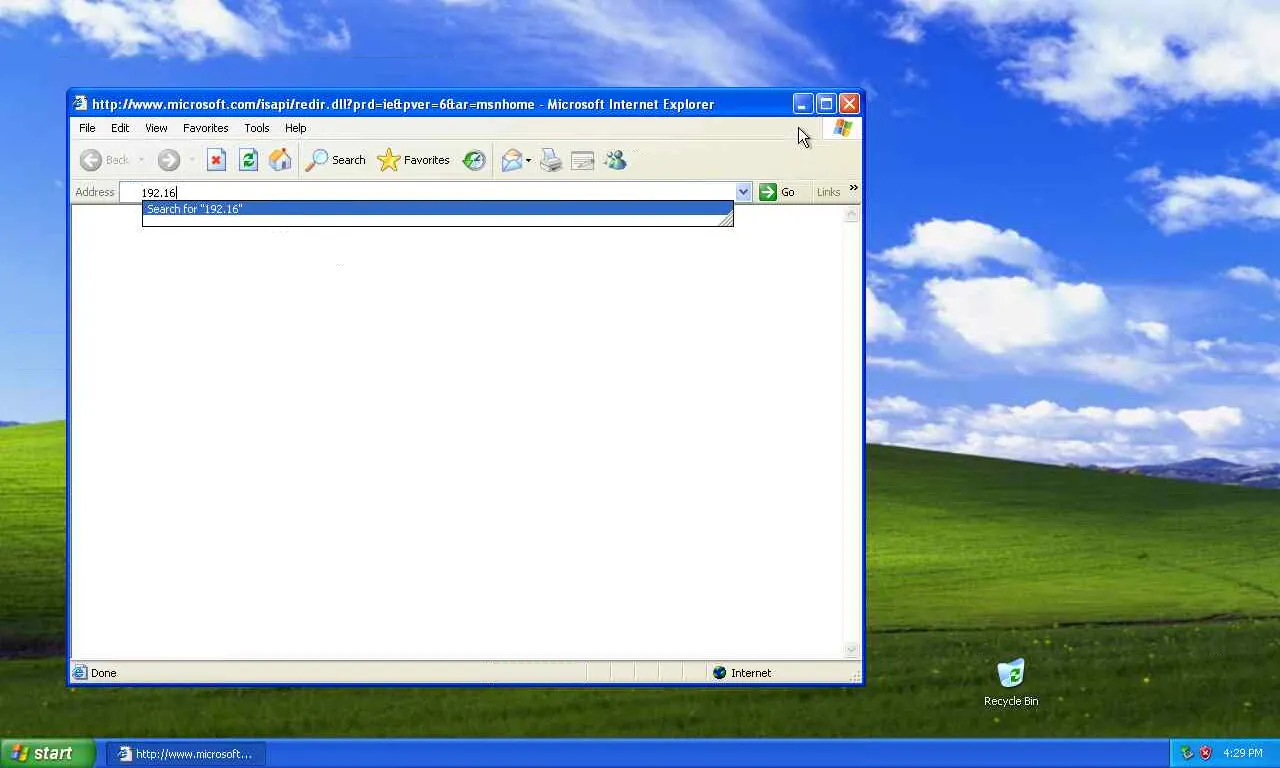Click the Address label
1280x768 pixels.
(95, 192)
